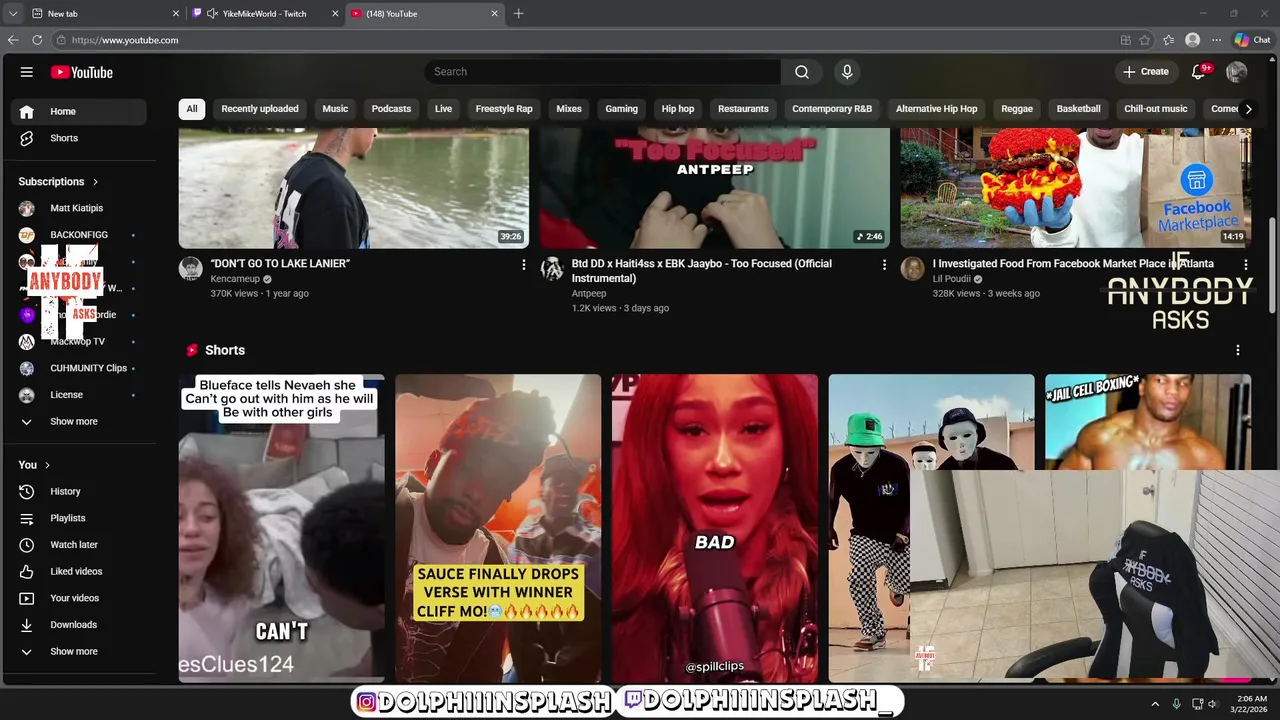Open Sauce Finally Drops Verse short

click(498, 528)
